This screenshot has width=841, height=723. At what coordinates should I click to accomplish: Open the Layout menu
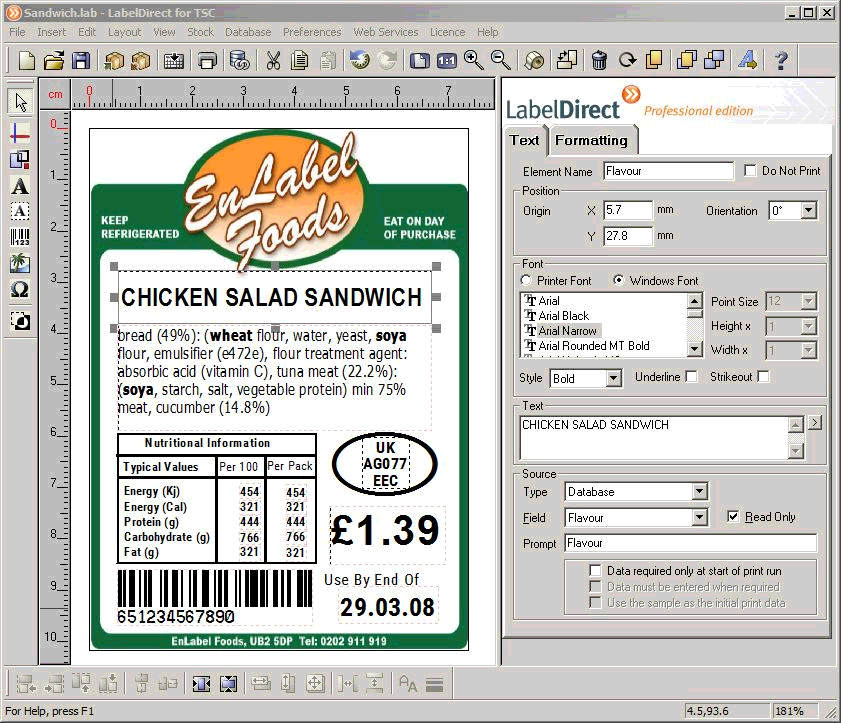point(124,32)
